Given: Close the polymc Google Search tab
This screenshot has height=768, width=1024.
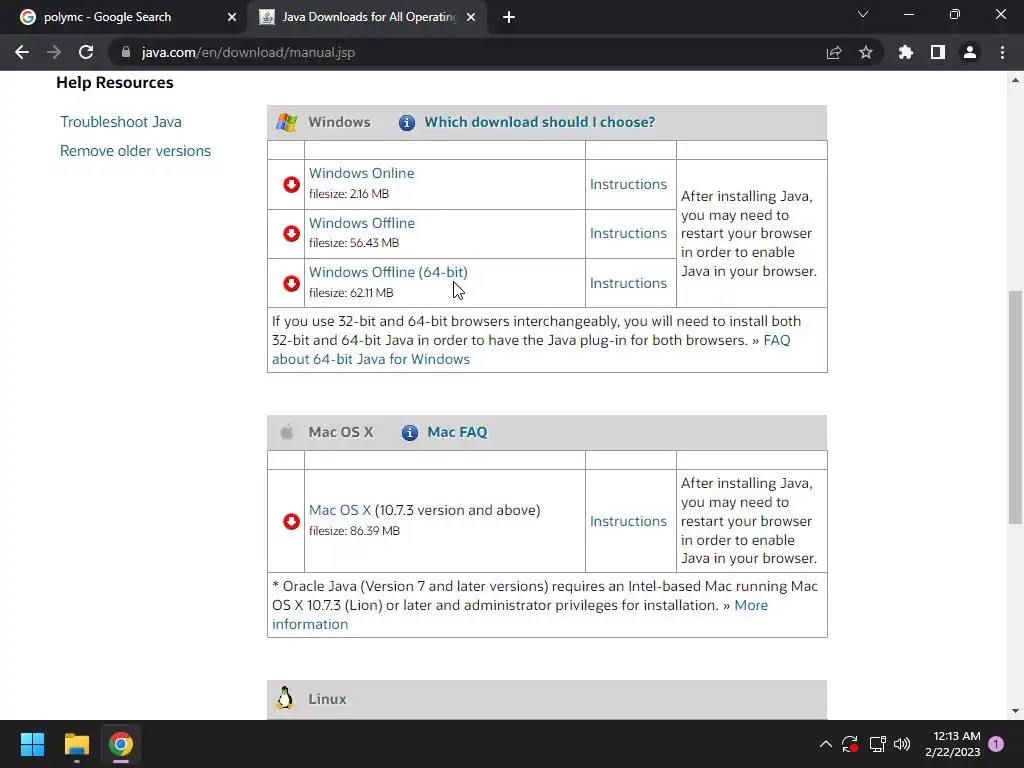Looking at the screenshot, I should 232,18.
